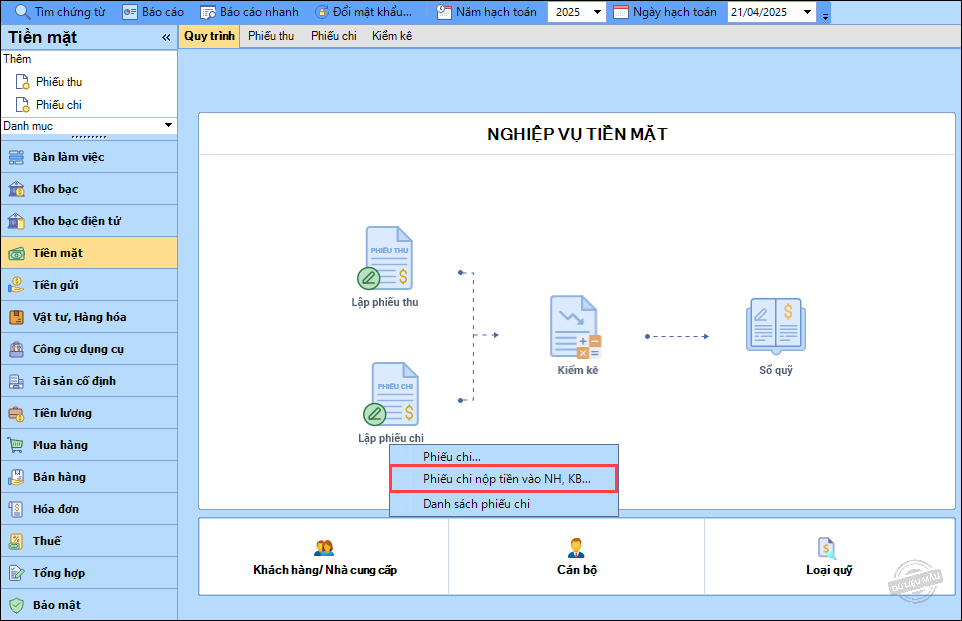The height and width of the screenshot is (621, 962).
Task: Switch to the Kiểm kê tab
Action: 391,36
